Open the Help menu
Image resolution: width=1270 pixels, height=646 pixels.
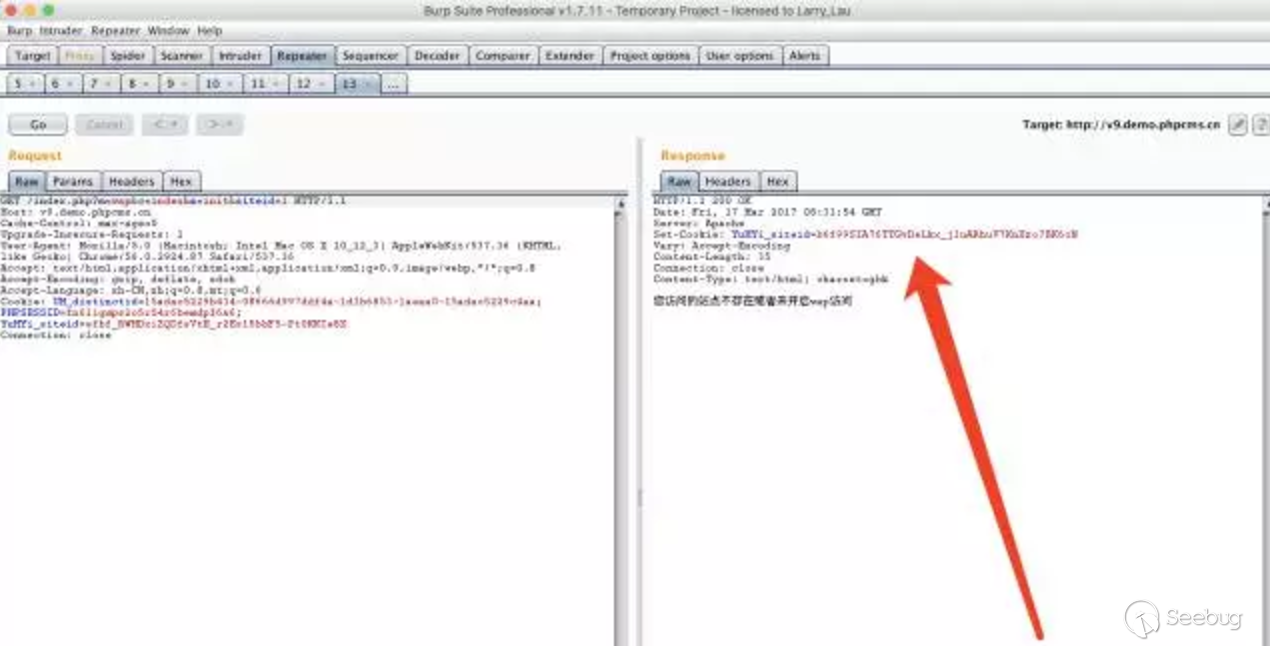click(x=209, y=31)
